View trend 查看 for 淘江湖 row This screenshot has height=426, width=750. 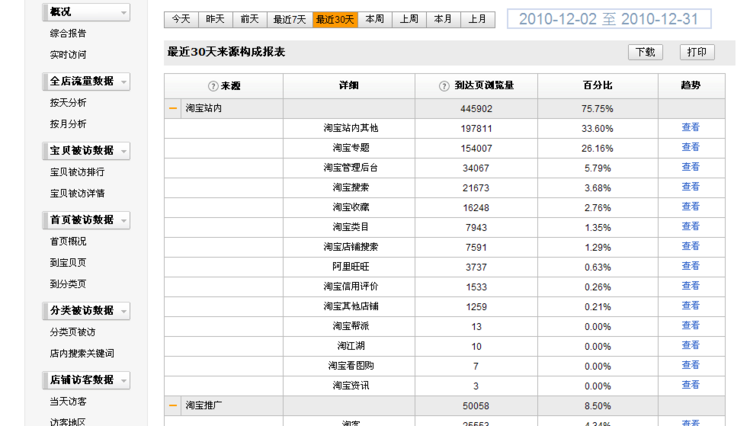(x=691, y=345)
